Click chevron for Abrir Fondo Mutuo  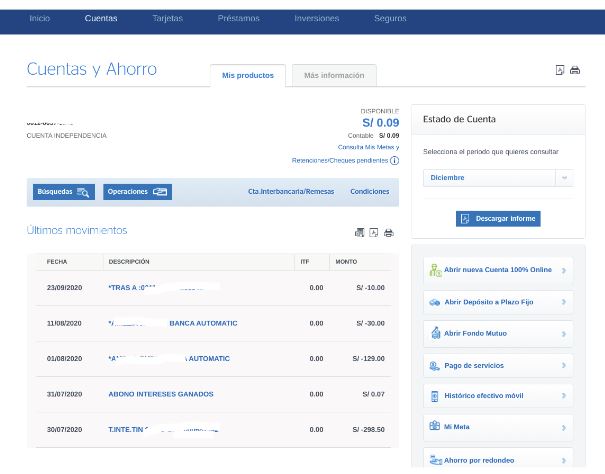pos(564,334)
